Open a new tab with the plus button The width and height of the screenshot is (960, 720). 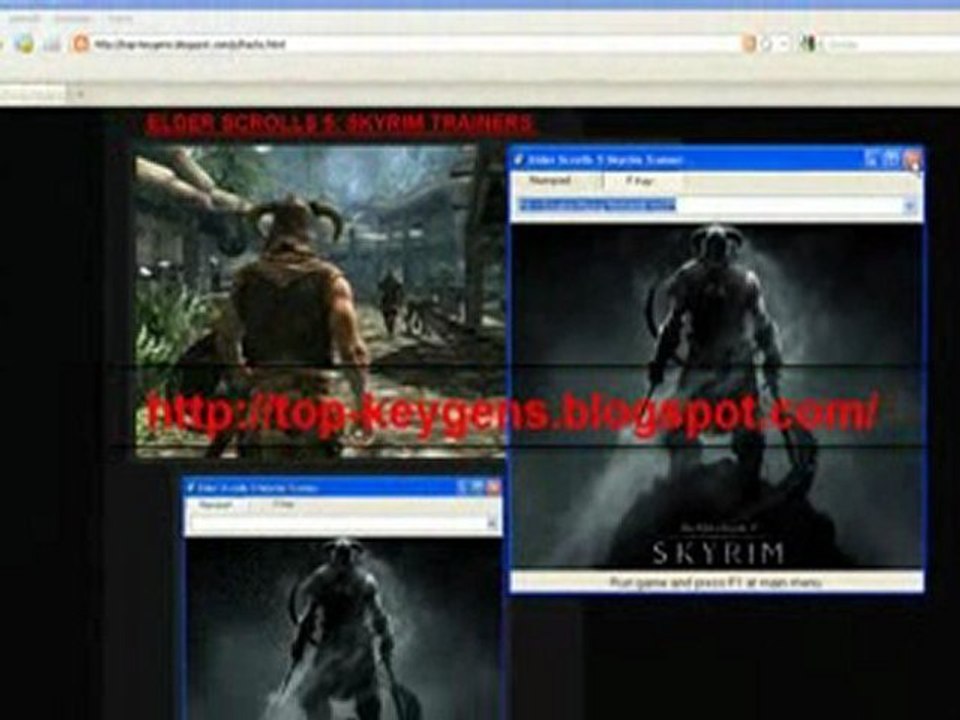pos(79,94)
